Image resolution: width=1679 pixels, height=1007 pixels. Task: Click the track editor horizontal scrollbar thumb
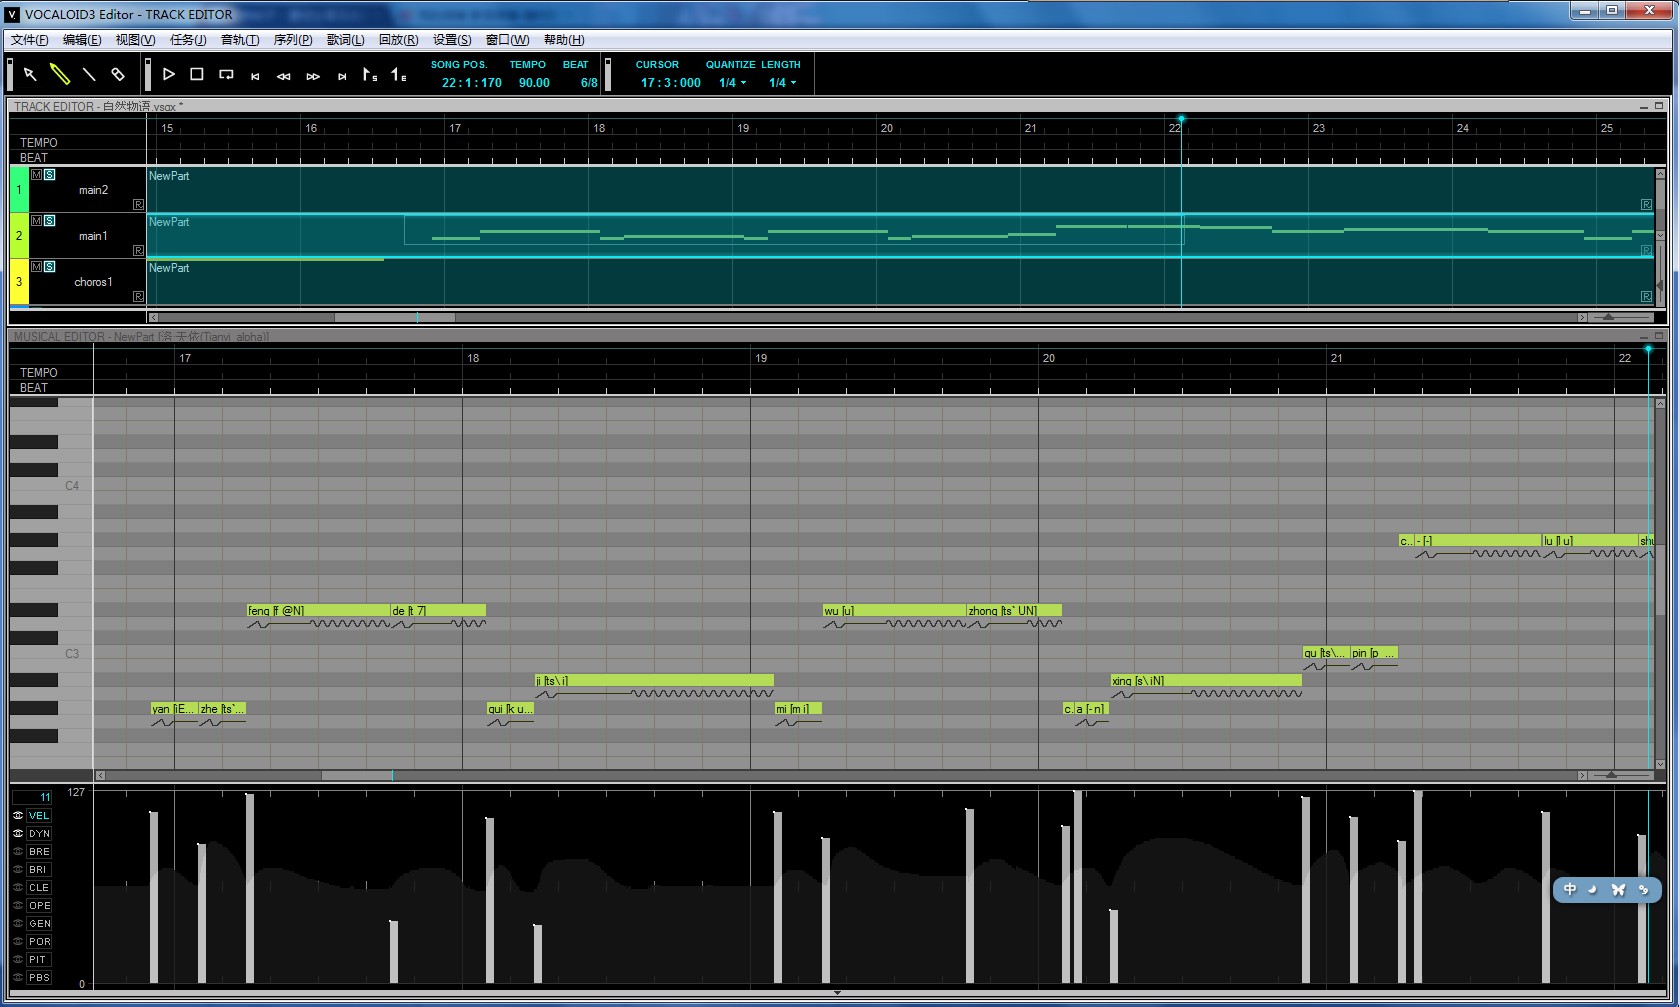[395, 317]
